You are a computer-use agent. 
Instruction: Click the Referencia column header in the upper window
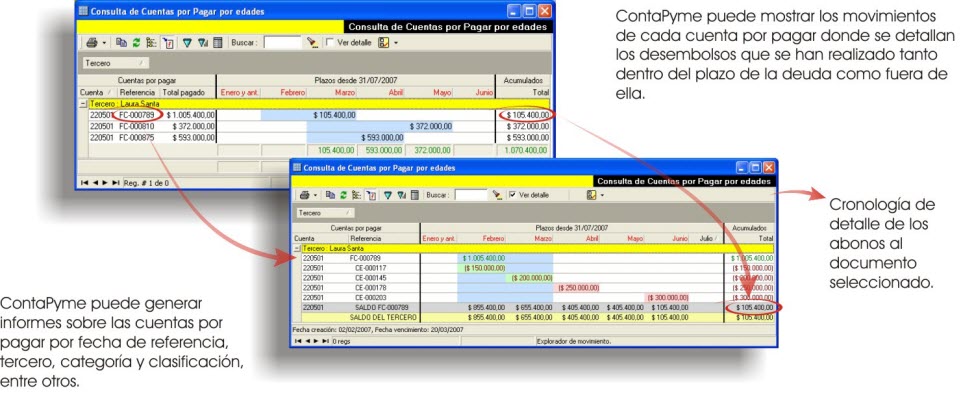pyautogui.click(x=137, y=92)
